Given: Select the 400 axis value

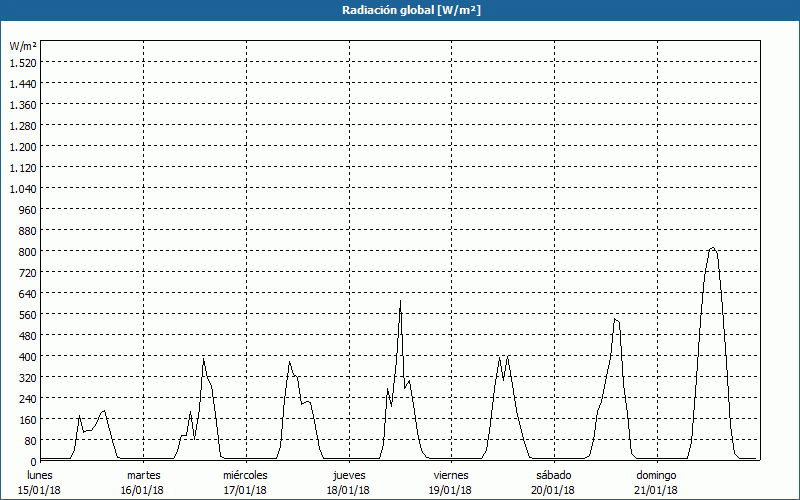Looking at the screenshot, I should coord(28,357).
